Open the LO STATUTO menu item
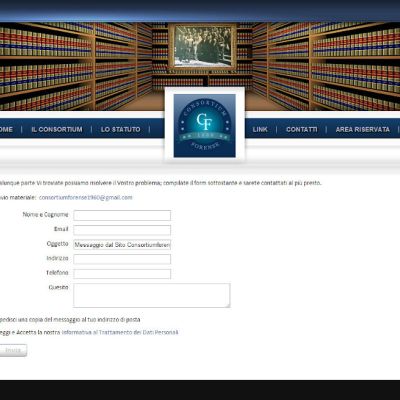Image resolution: width=400 pixels, height=400 pixels. (120, 129)
